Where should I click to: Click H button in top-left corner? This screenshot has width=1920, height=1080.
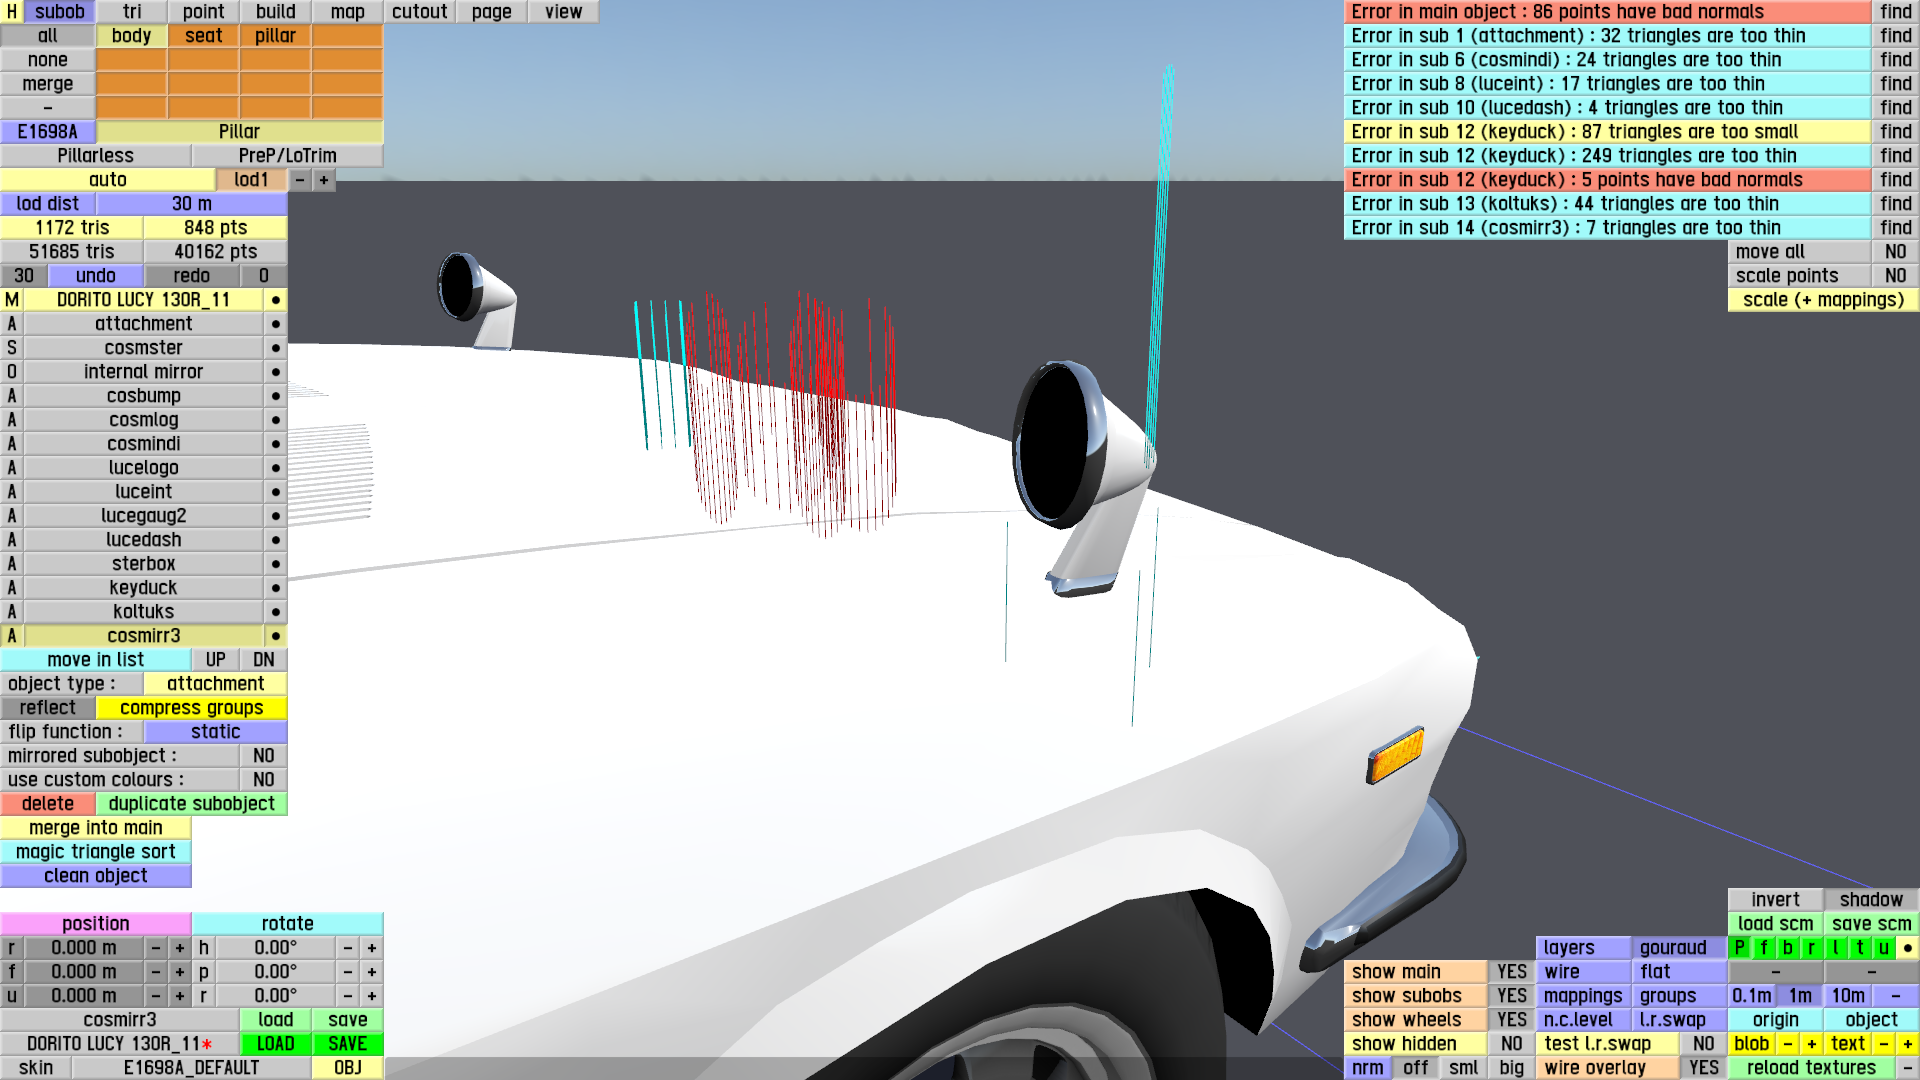click(11, 12)
